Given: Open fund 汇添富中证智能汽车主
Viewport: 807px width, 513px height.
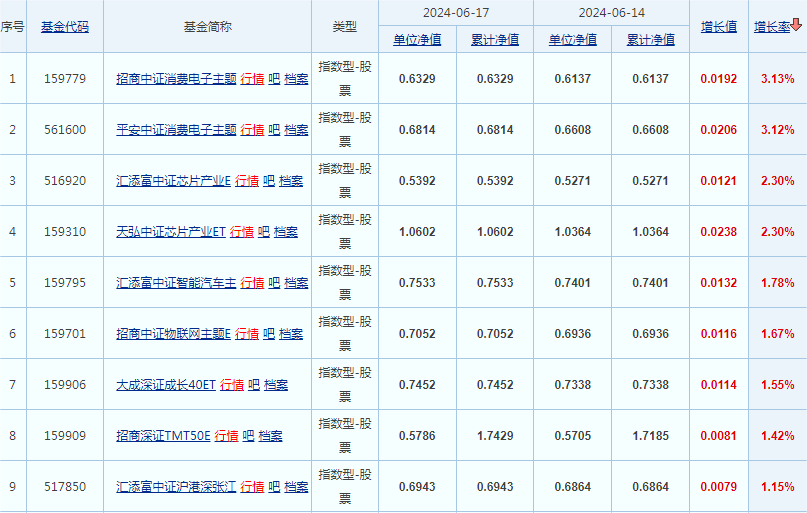Looking at the screenshot, I should [176, 282].
